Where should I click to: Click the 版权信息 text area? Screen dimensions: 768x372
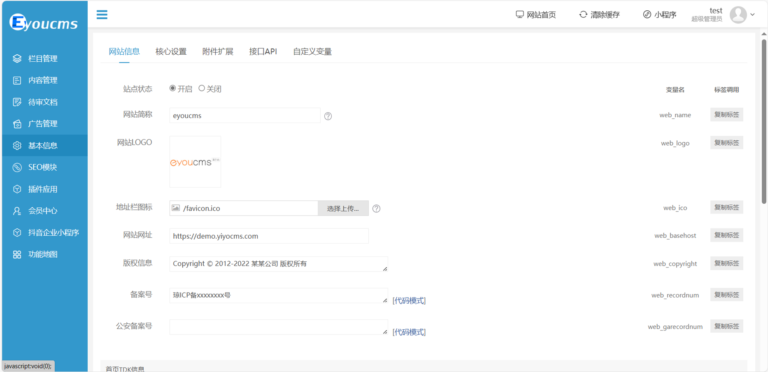point(279,264)
